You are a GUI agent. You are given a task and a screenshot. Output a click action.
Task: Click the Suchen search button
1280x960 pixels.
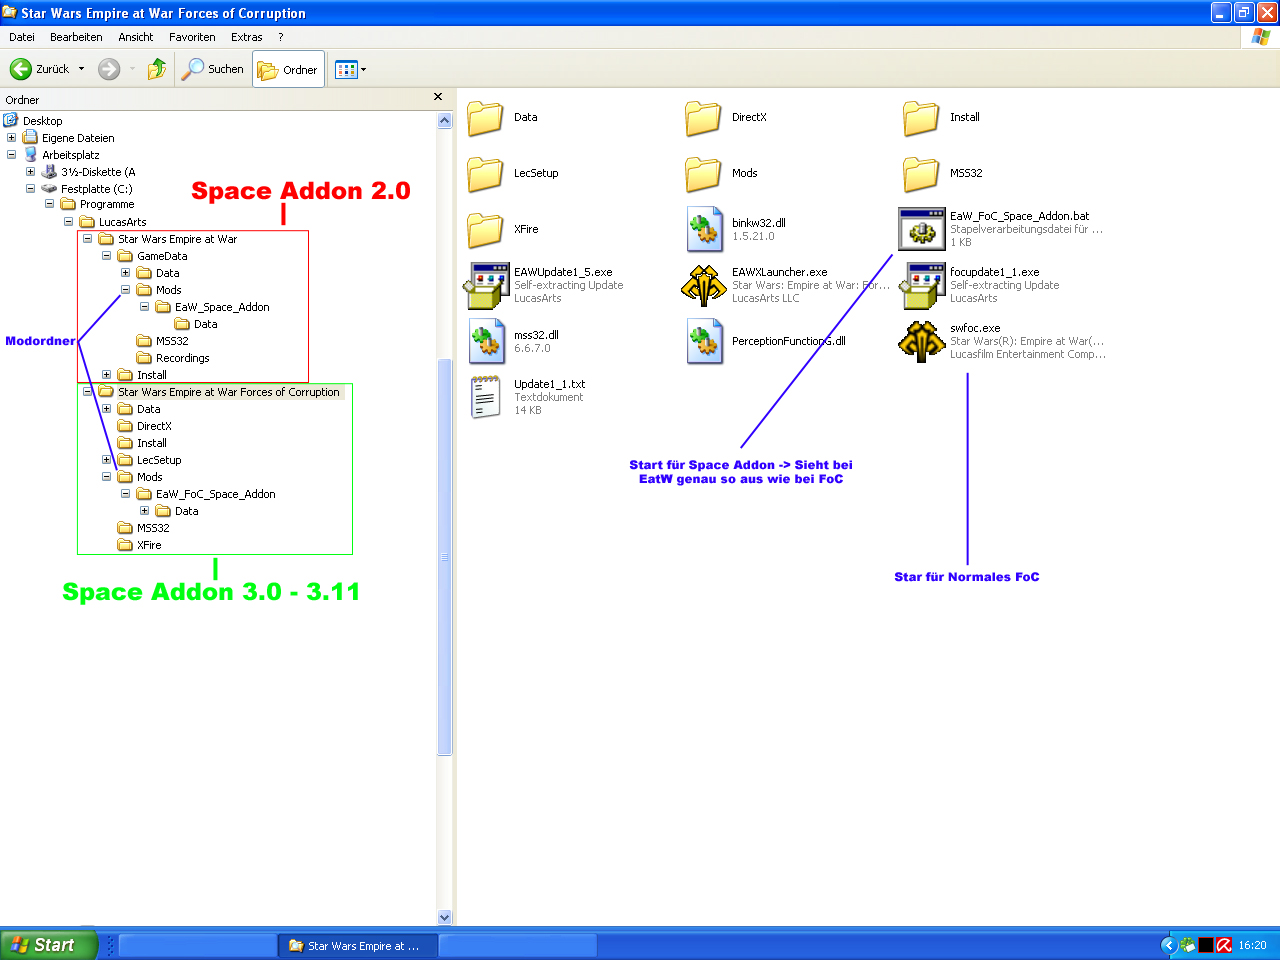tap(213, 69)
